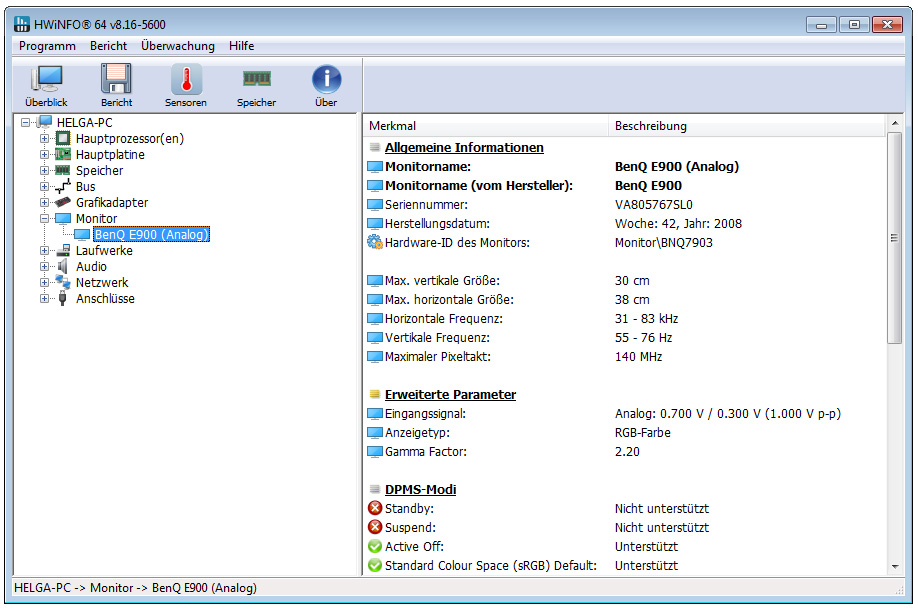Open the Hilfe menu
The height and width of the screenshot is (610, 918).
point(241,46)
